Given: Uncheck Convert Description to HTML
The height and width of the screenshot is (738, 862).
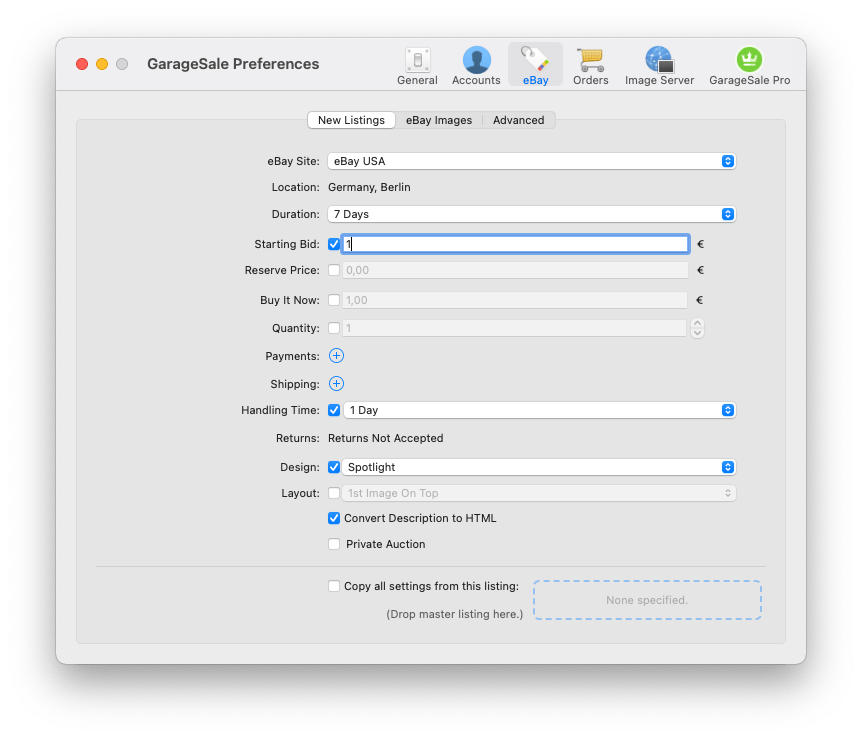Looking at the screenshot, I should [x=334, y=518].
